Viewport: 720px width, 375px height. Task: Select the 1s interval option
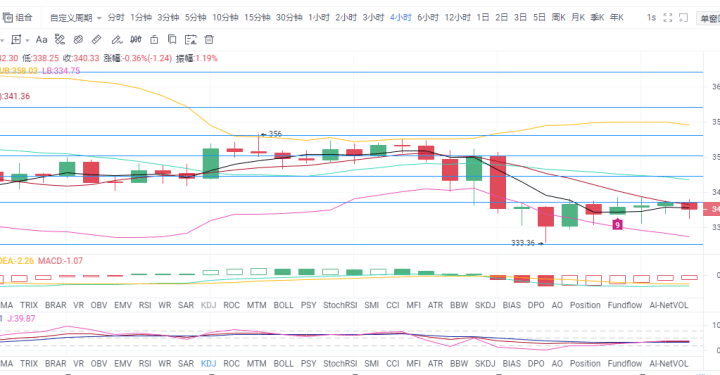tap(651, 17)
